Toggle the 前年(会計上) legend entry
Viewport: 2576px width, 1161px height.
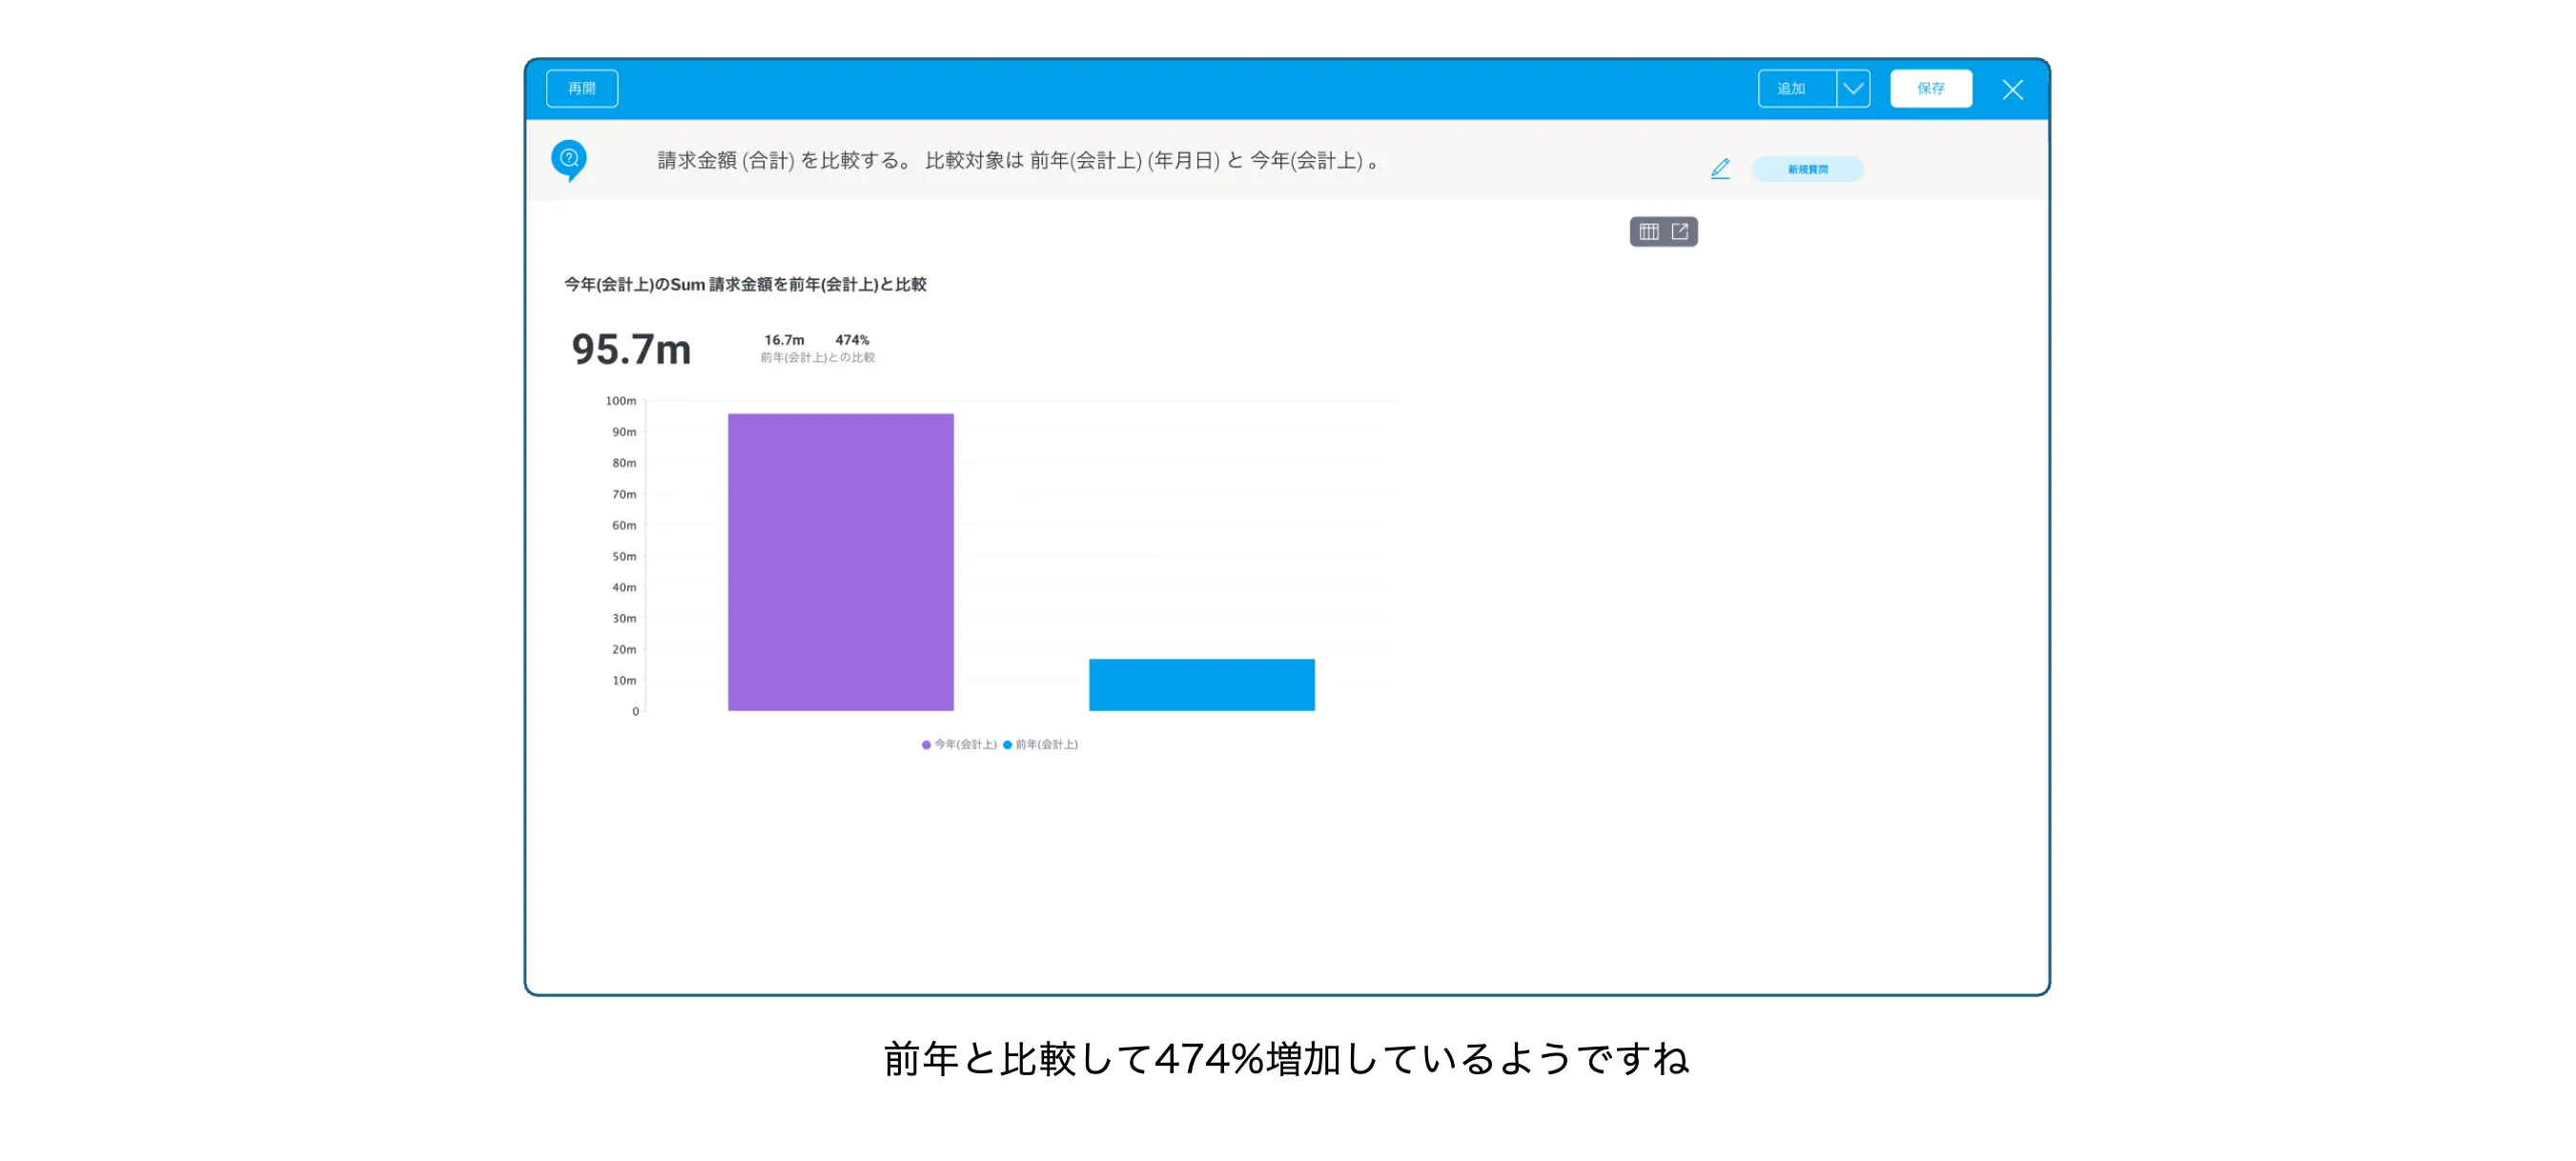pos(1045,745)
